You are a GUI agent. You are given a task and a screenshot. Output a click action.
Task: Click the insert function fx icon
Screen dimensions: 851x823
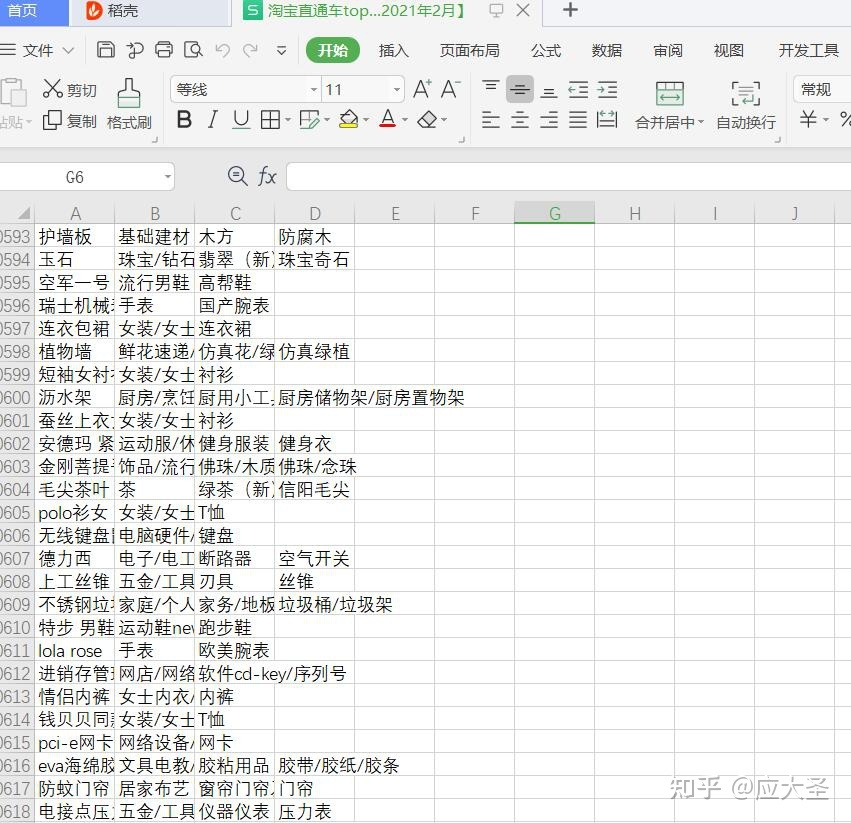(267, 176)
